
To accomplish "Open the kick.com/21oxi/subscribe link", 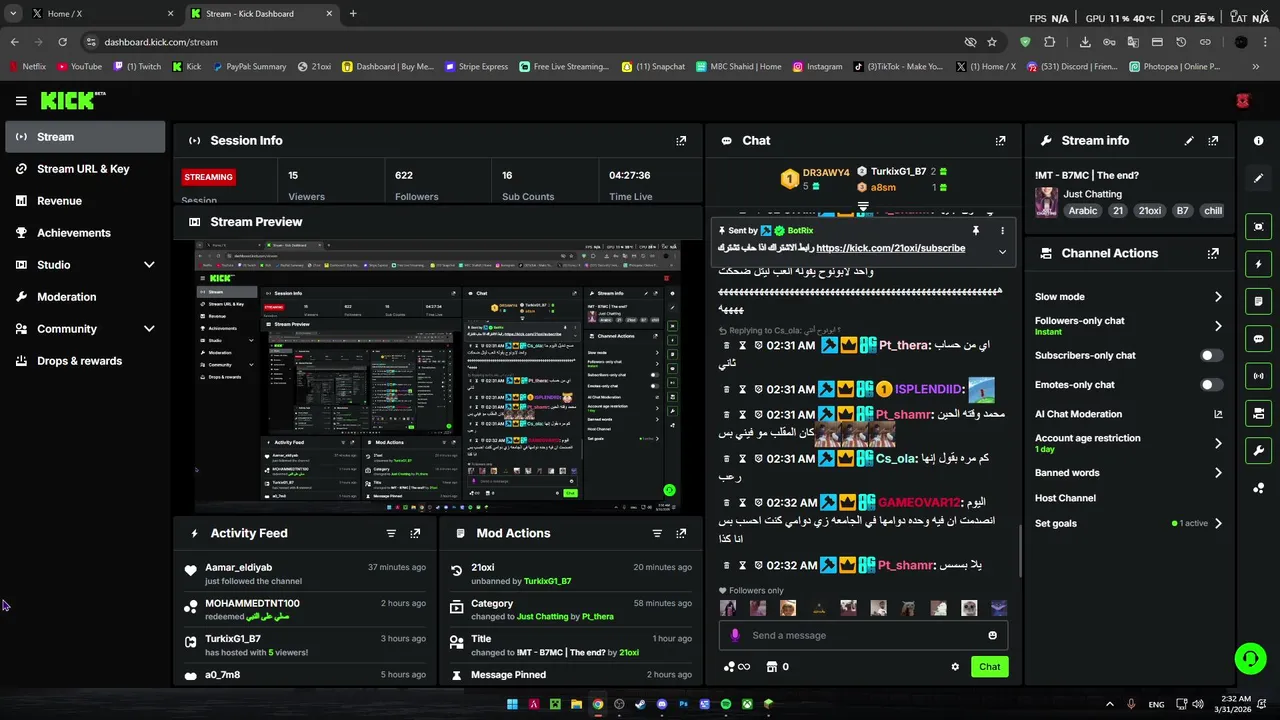I will point(890,248).
